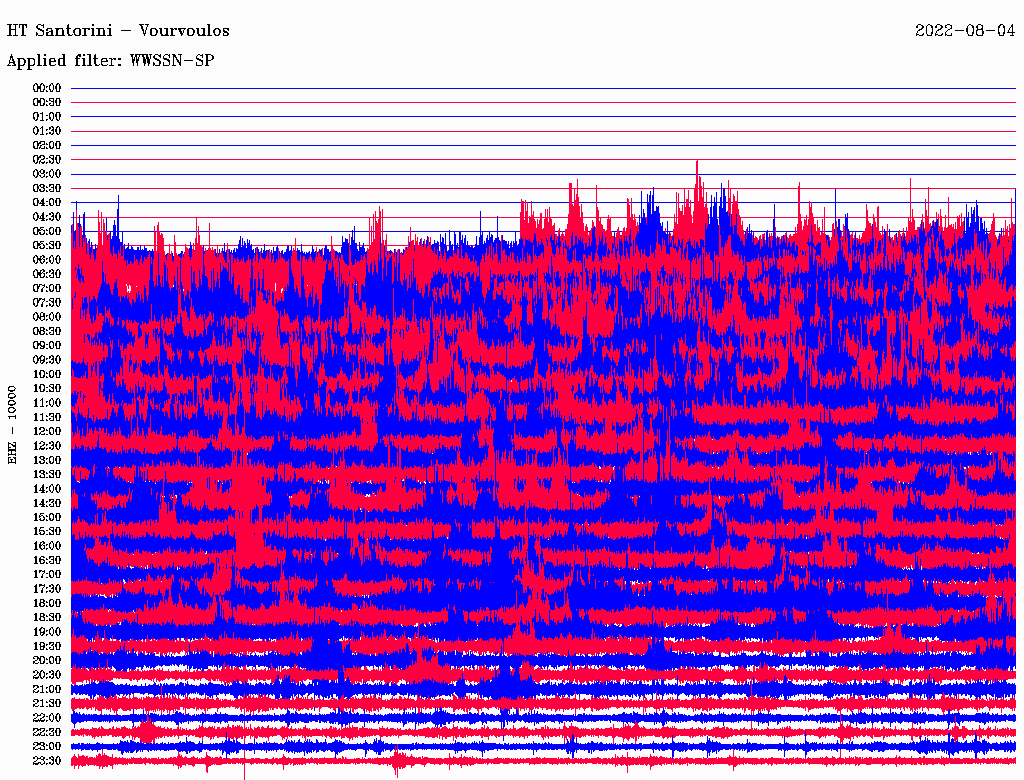
Task: Select the 02:30 time label
Action: (47, 160)
